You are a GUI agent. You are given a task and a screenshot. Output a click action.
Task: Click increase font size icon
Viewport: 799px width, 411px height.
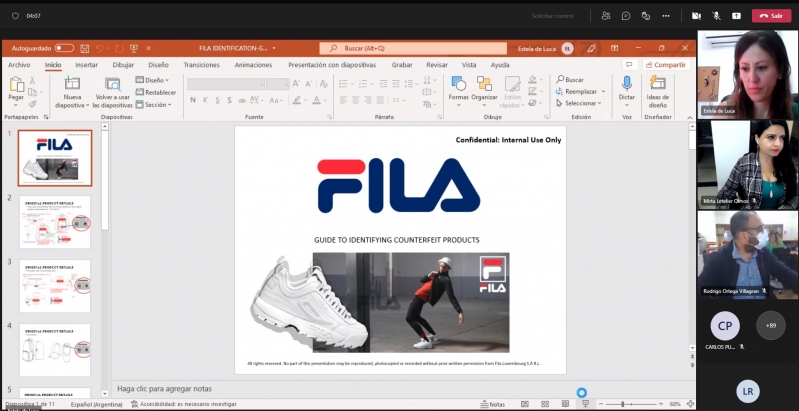(296, 84)
